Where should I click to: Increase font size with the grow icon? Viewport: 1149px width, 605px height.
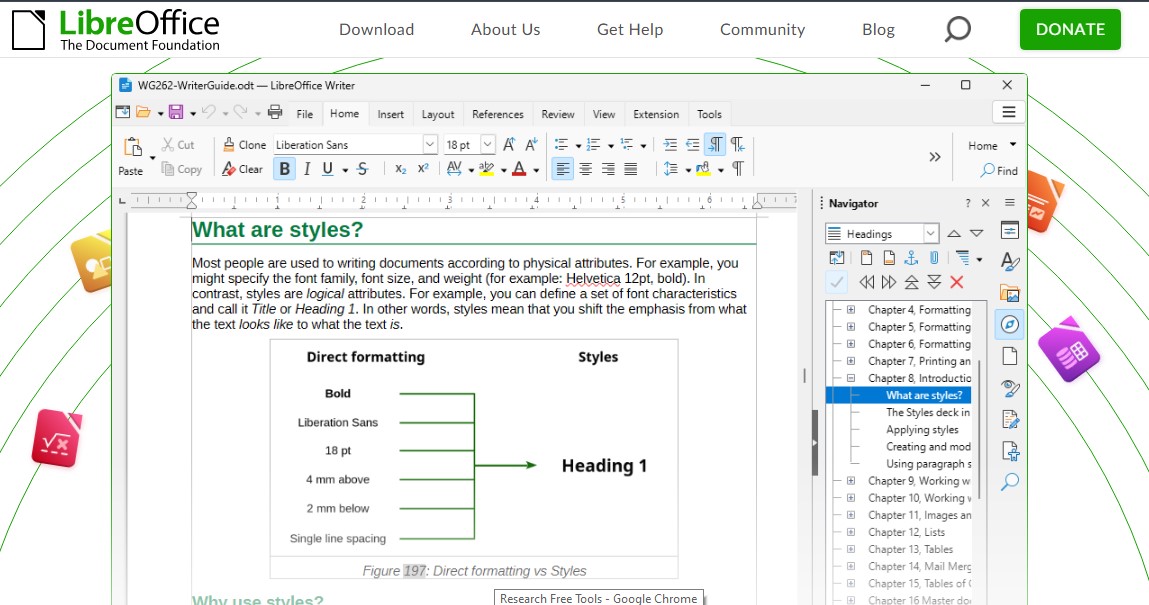509,145
